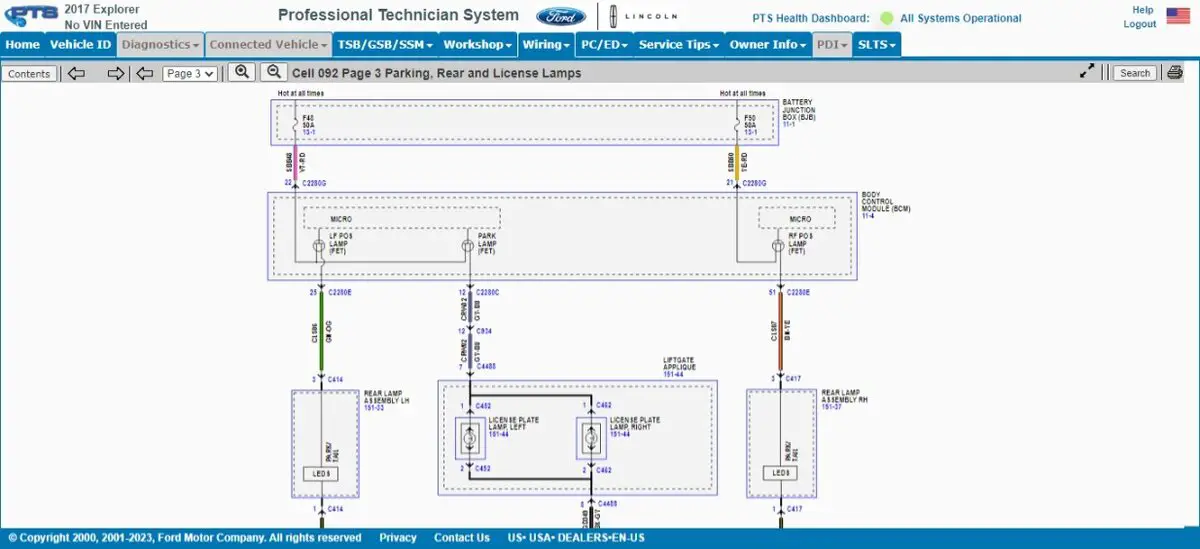Expand diagram to full screen

(1087, 72)
